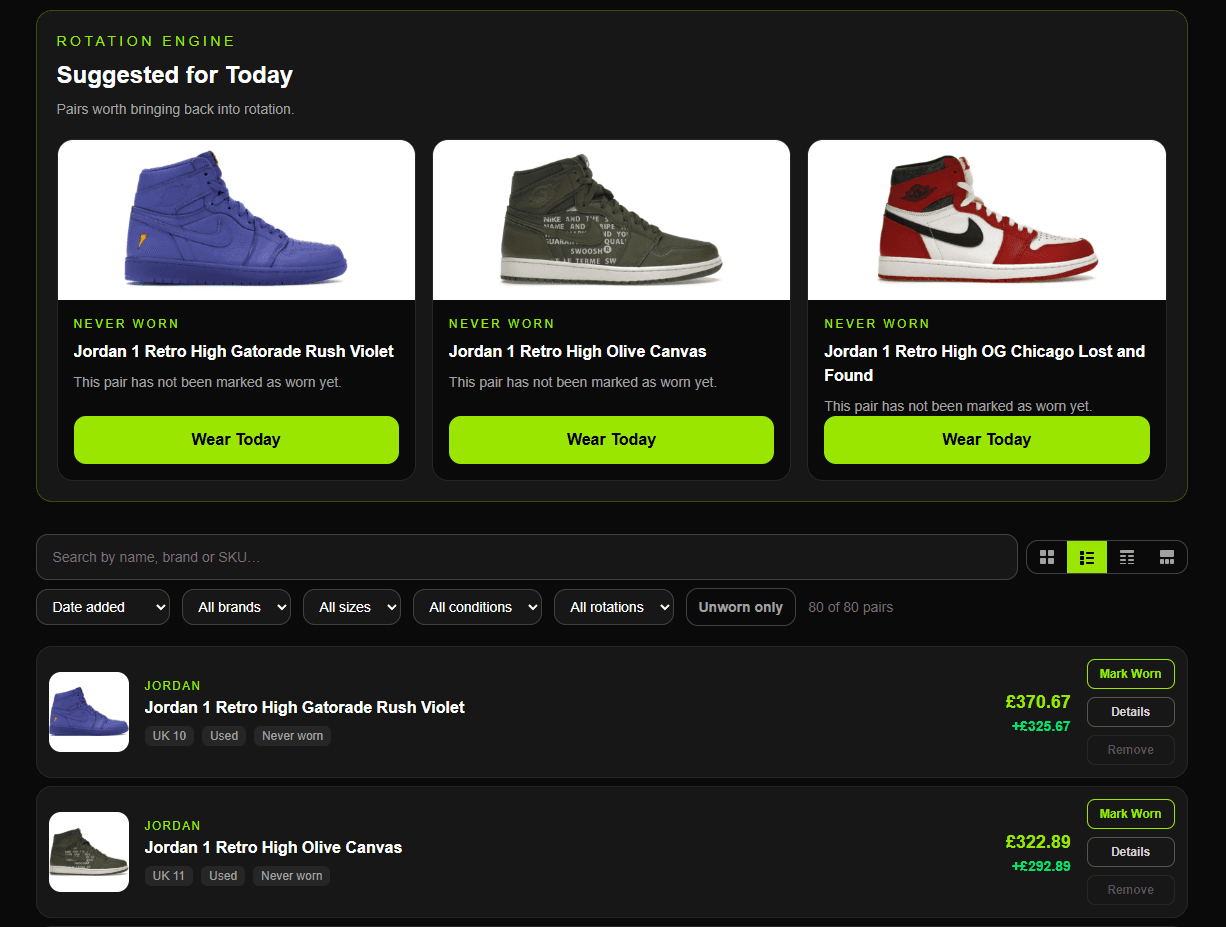Viewport: 1226px width, 927px height.
Task: Click the Suggested for Today heading
Action: (x=175, y=75)
